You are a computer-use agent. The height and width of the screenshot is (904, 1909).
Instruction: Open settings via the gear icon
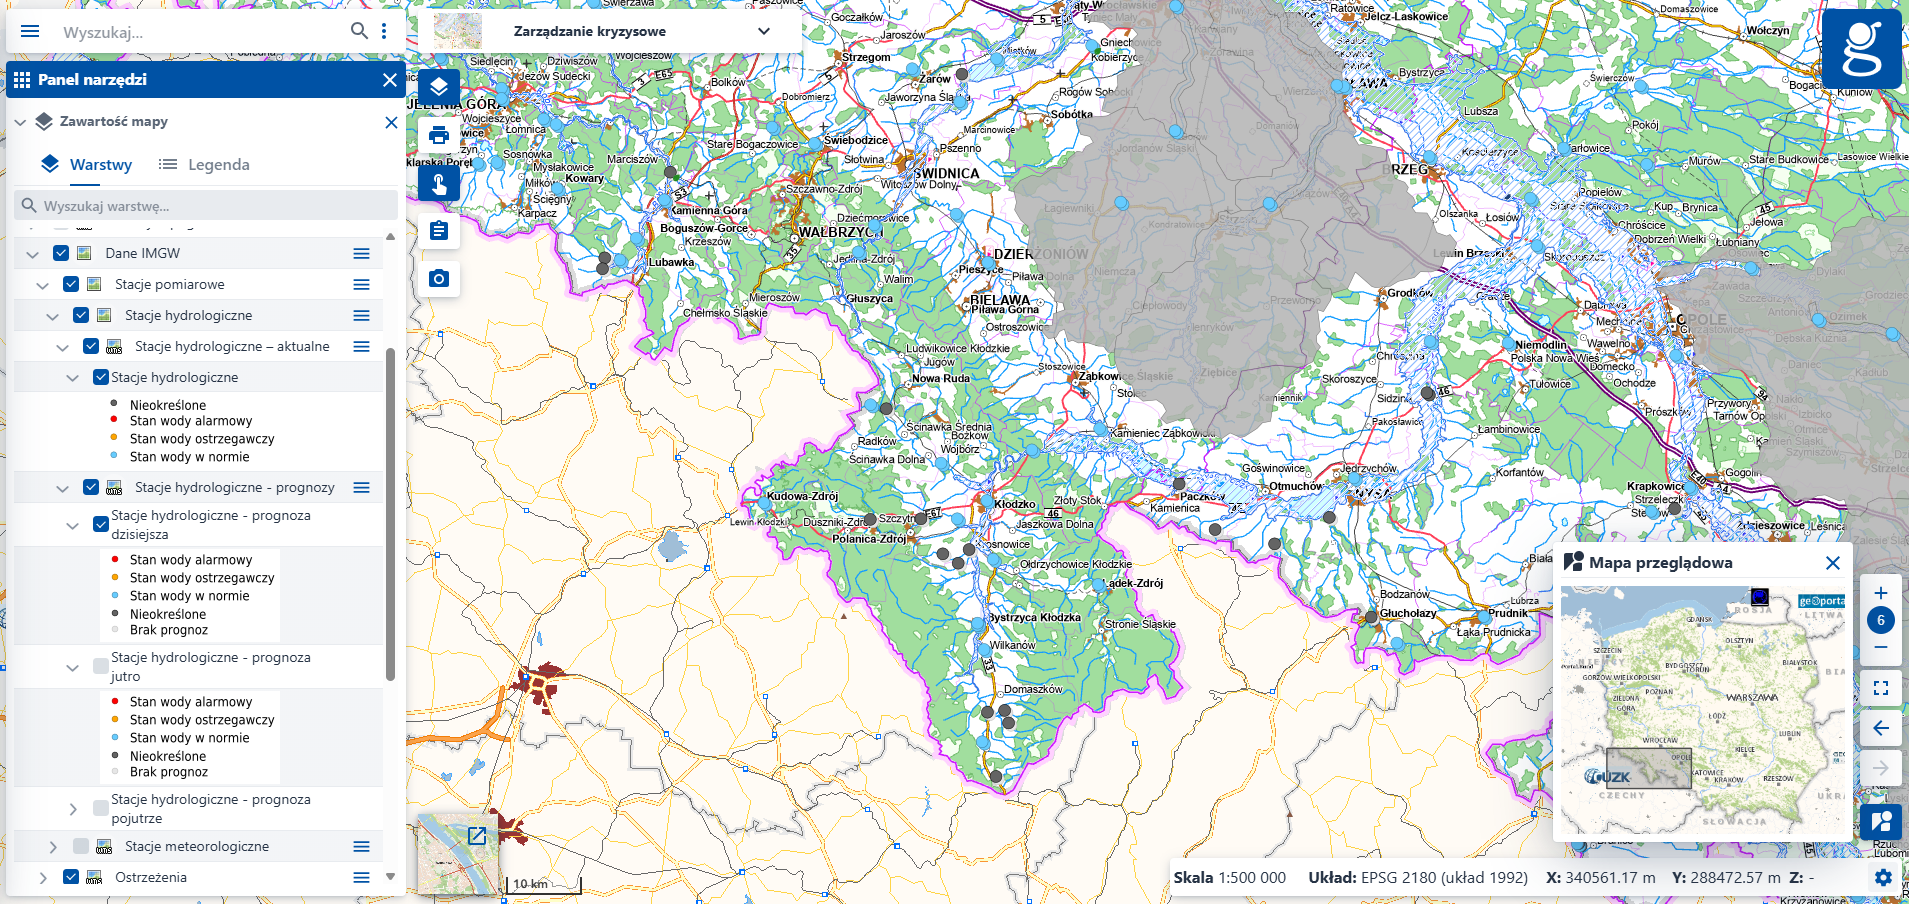[x=1884, y=878]
